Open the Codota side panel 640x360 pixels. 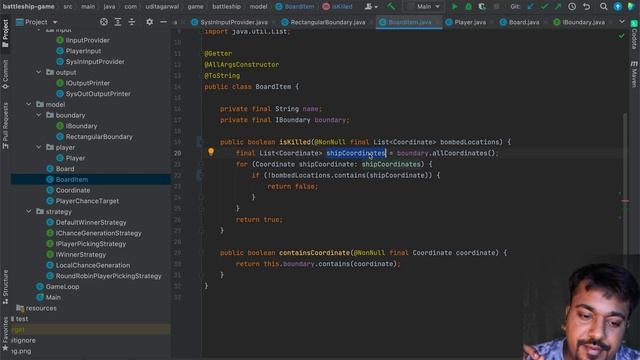click(634, 35)
